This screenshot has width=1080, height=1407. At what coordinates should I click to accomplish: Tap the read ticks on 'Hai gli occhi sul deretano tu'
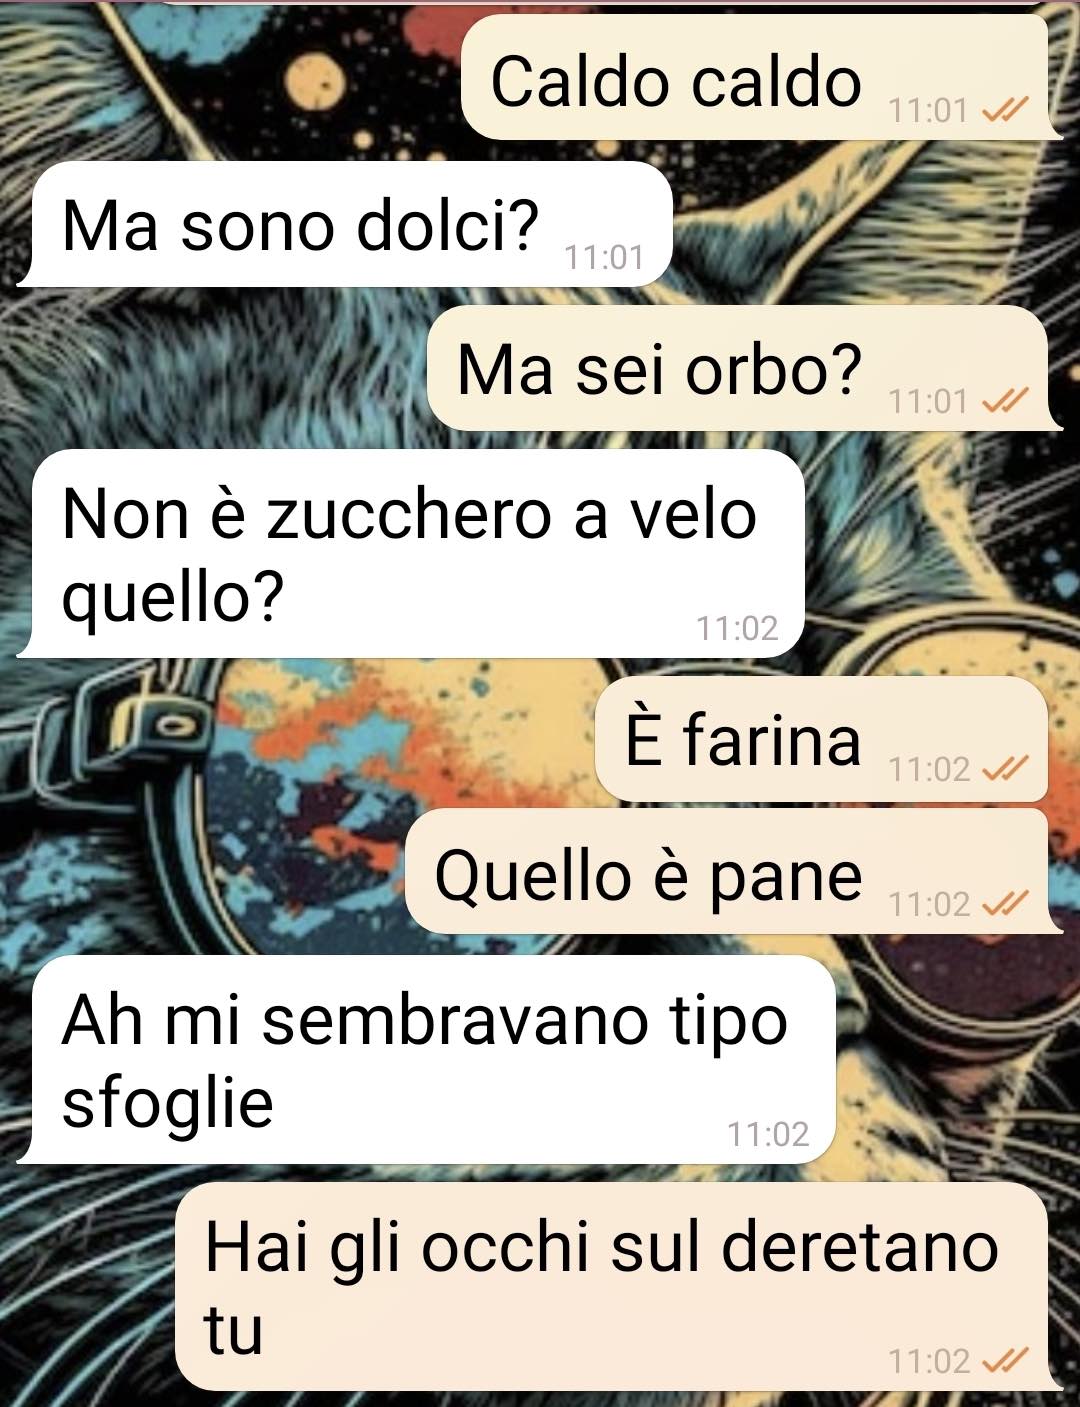(1004, 1361)
